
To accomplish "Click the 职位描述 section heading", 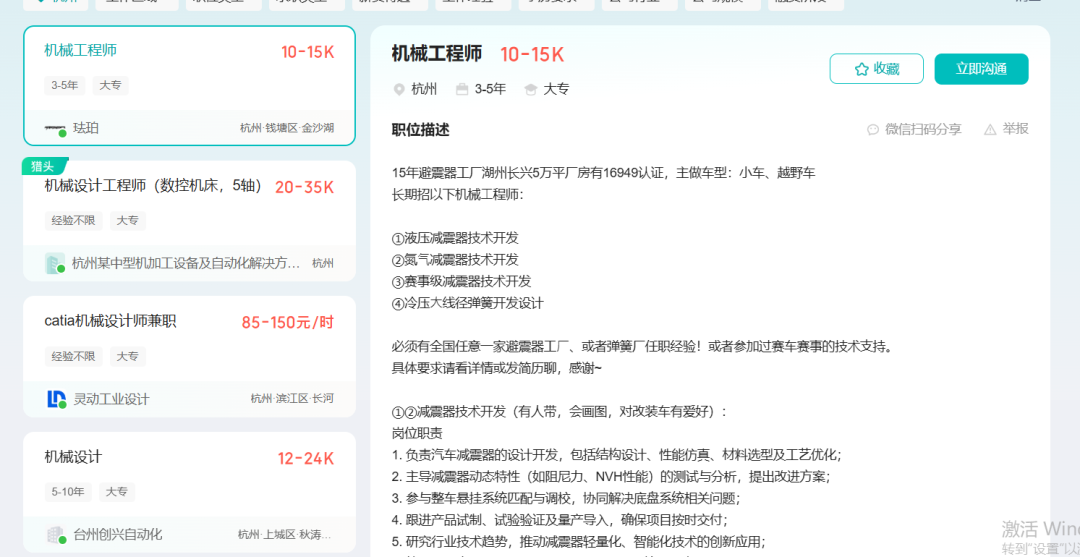I will pos(420,129).
